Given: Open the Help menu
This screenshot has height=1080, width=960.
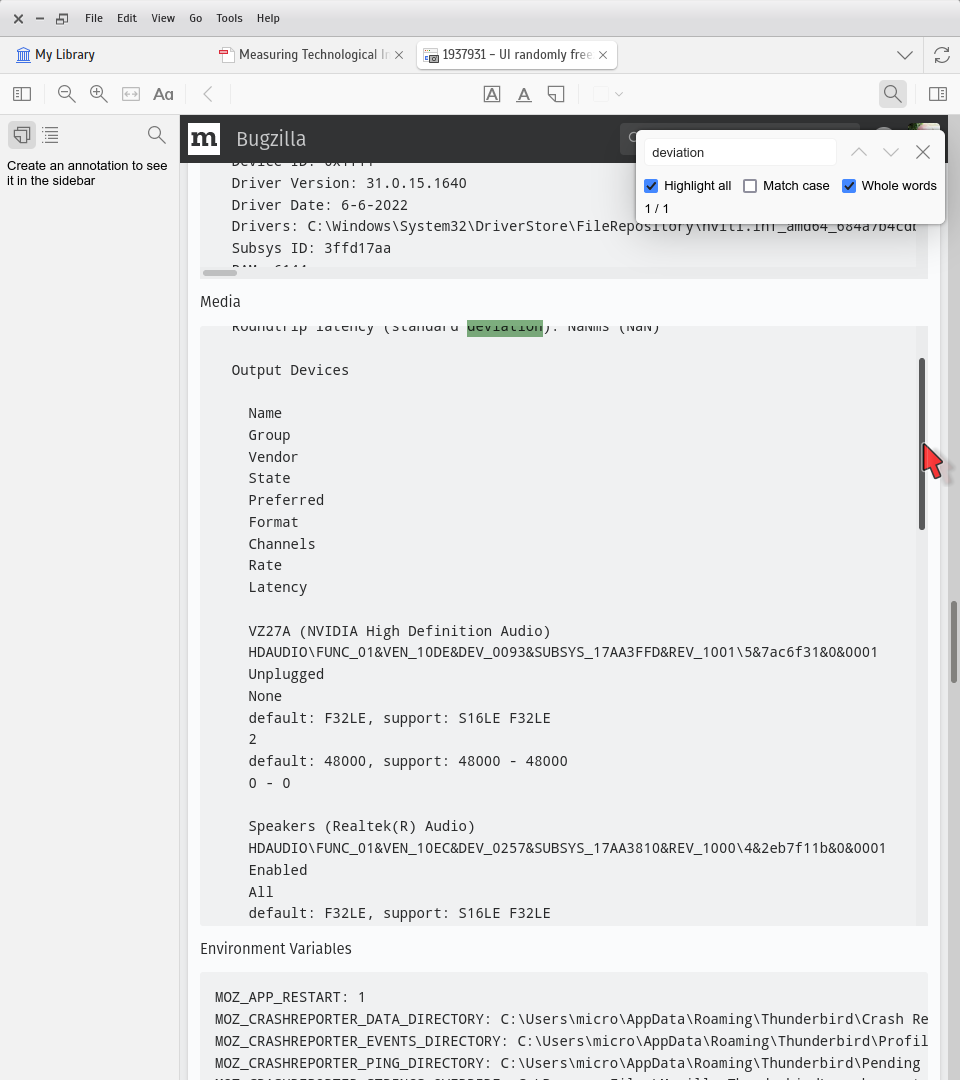Looking at the screenshot, I should coord(268,18).
